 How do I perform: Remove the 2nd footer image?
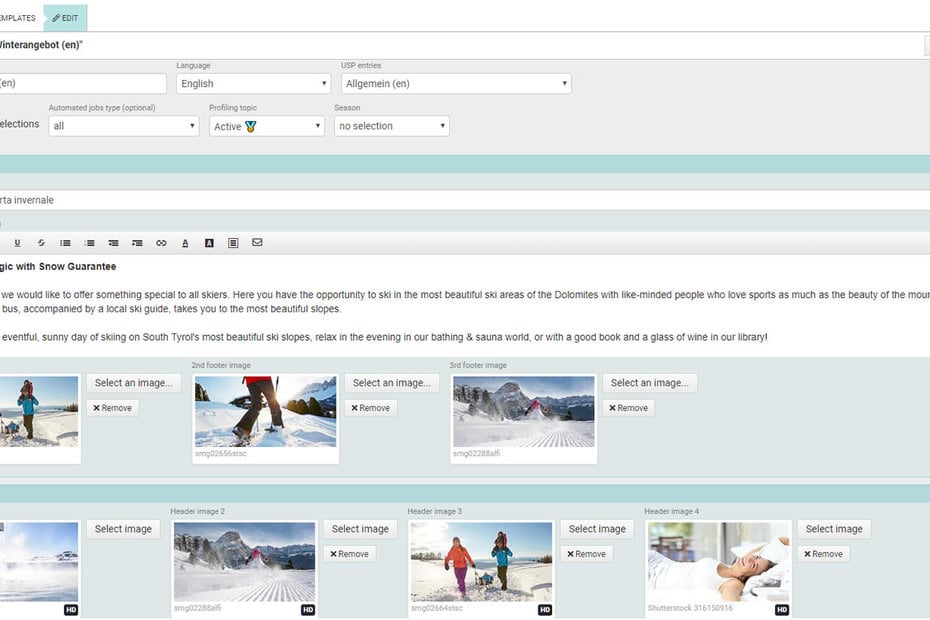tap(371, 408)
